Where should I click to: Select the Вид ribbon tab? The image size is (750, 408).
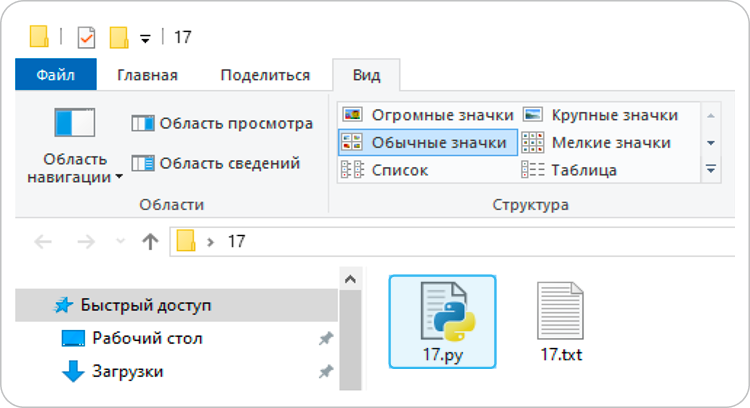pyautogui.click(x=366, y=75)
